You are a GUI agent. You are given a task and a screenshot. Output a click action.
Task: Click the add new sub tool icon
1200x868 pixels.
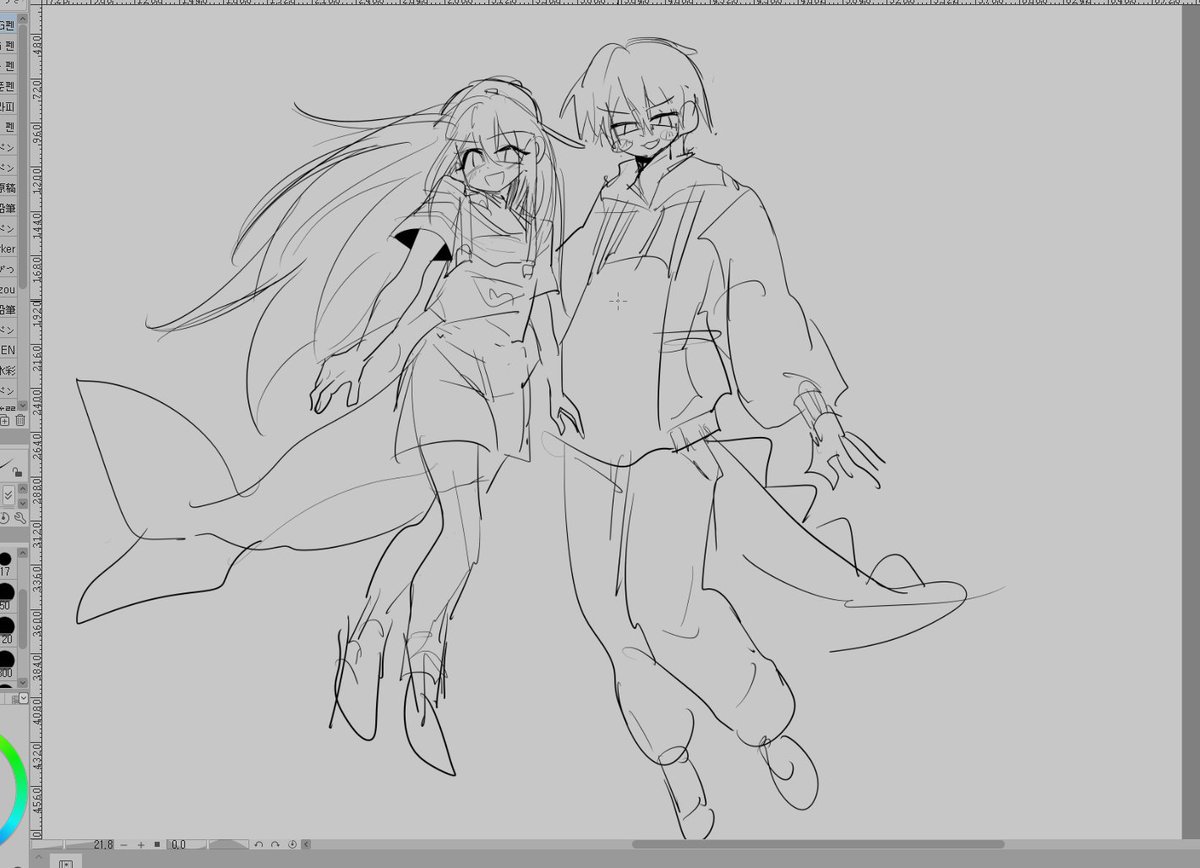(4, 421)
